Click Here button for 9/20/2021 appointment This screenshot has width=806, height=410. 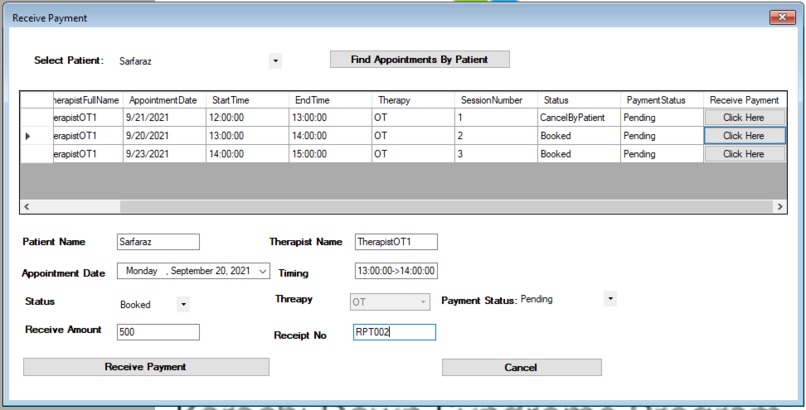coord(744,136)
